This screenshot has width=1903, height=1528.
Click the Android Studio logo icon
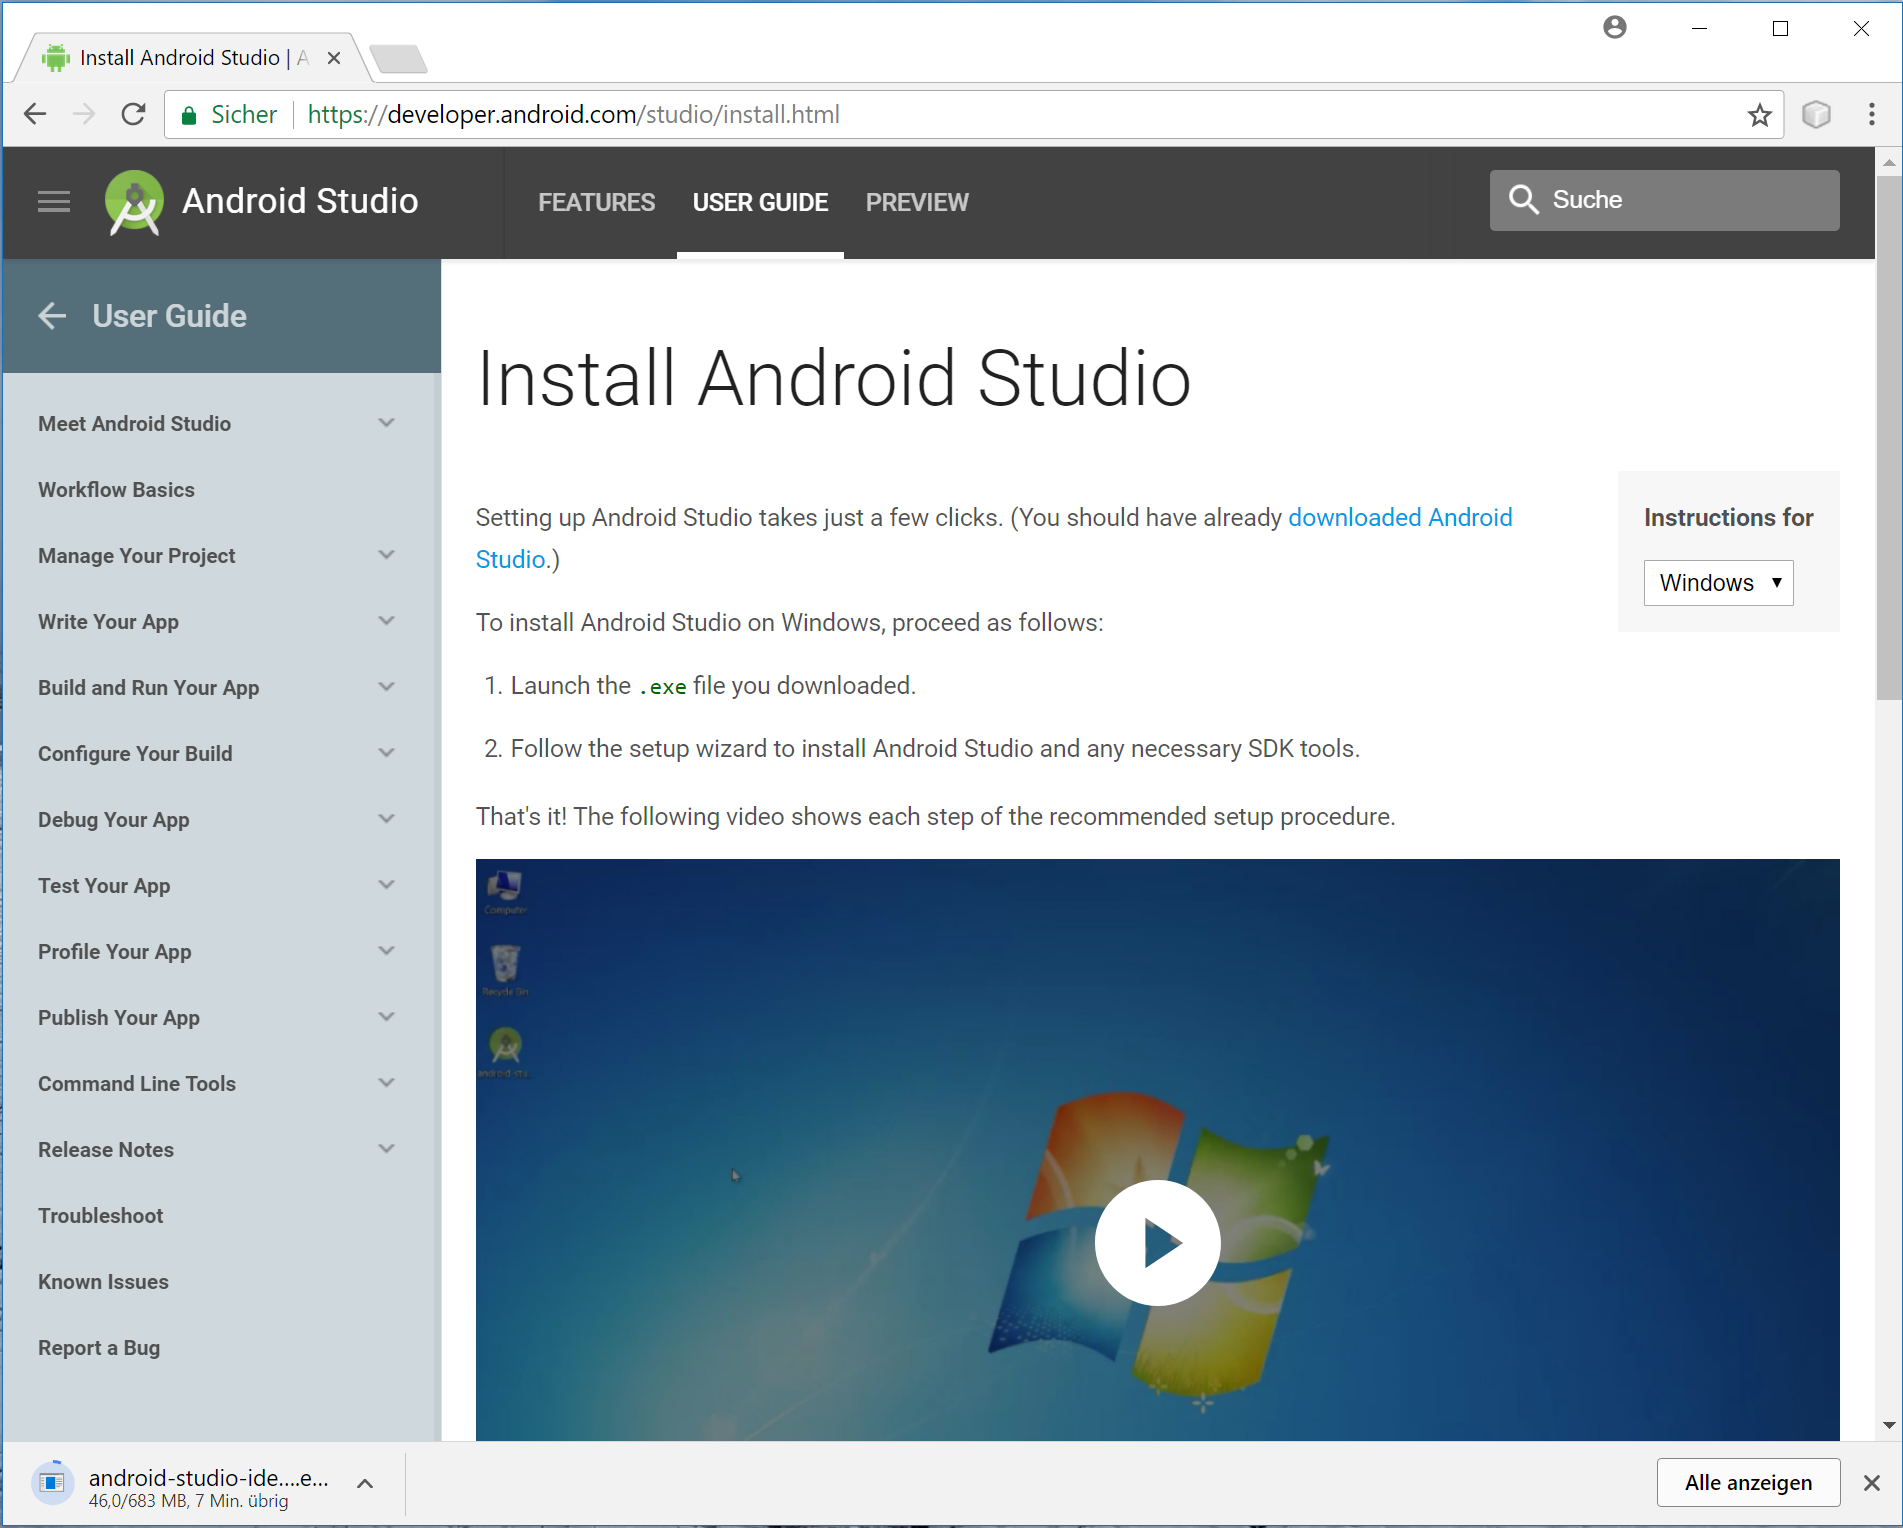tap(134, 202)
